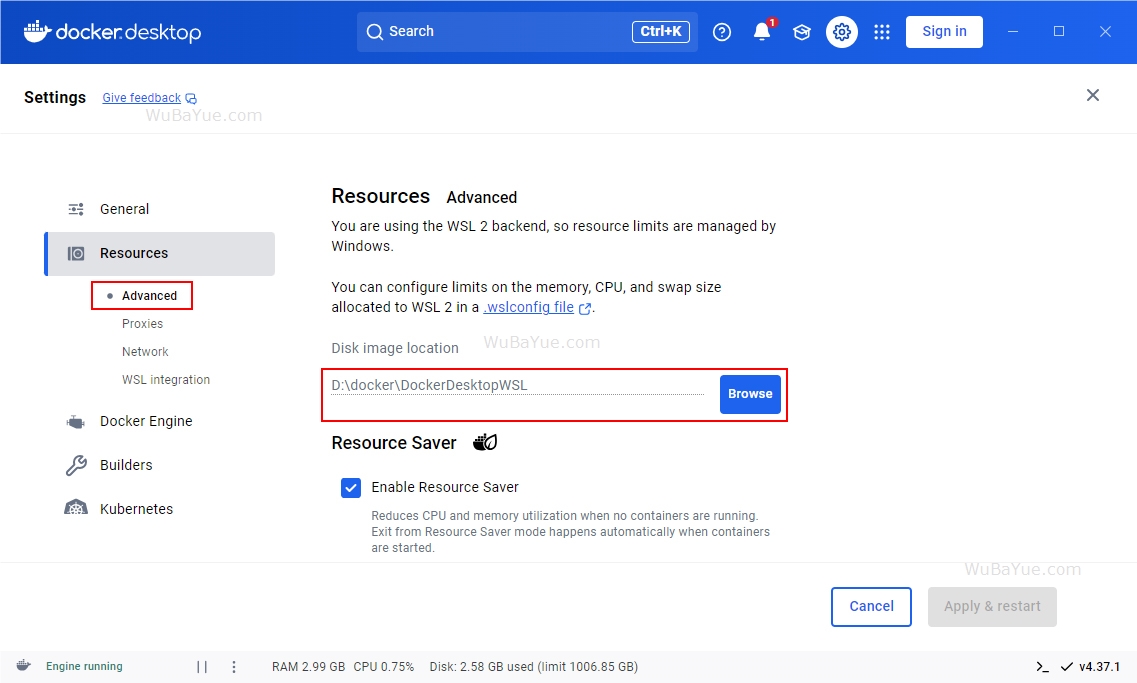
Task: Click the Ctrl+K shortcut badge
Action: (x=661, y=32)
